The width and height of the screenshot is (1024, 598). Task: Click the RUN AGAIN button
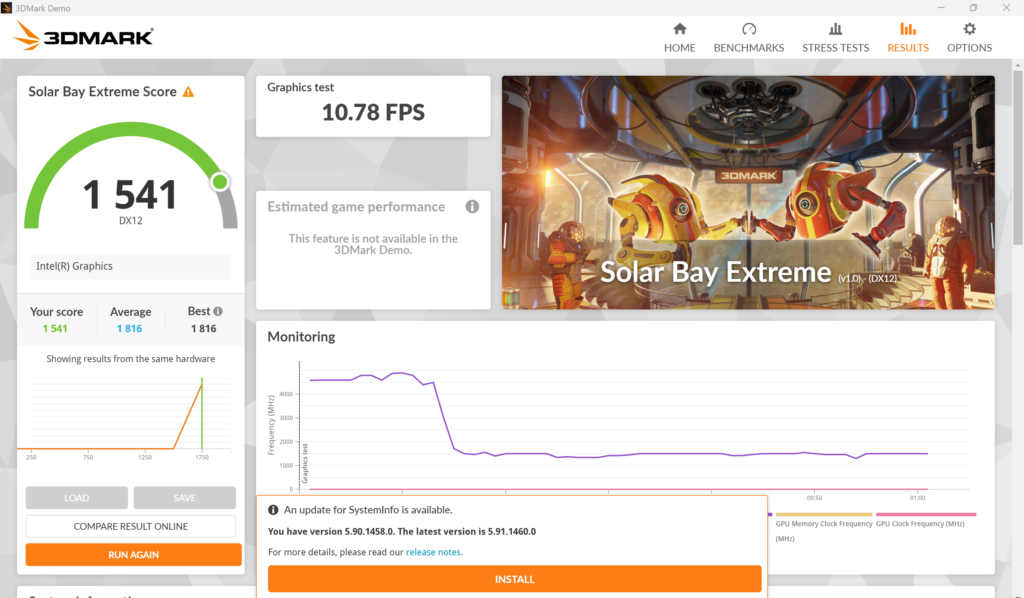coord(133,554)
